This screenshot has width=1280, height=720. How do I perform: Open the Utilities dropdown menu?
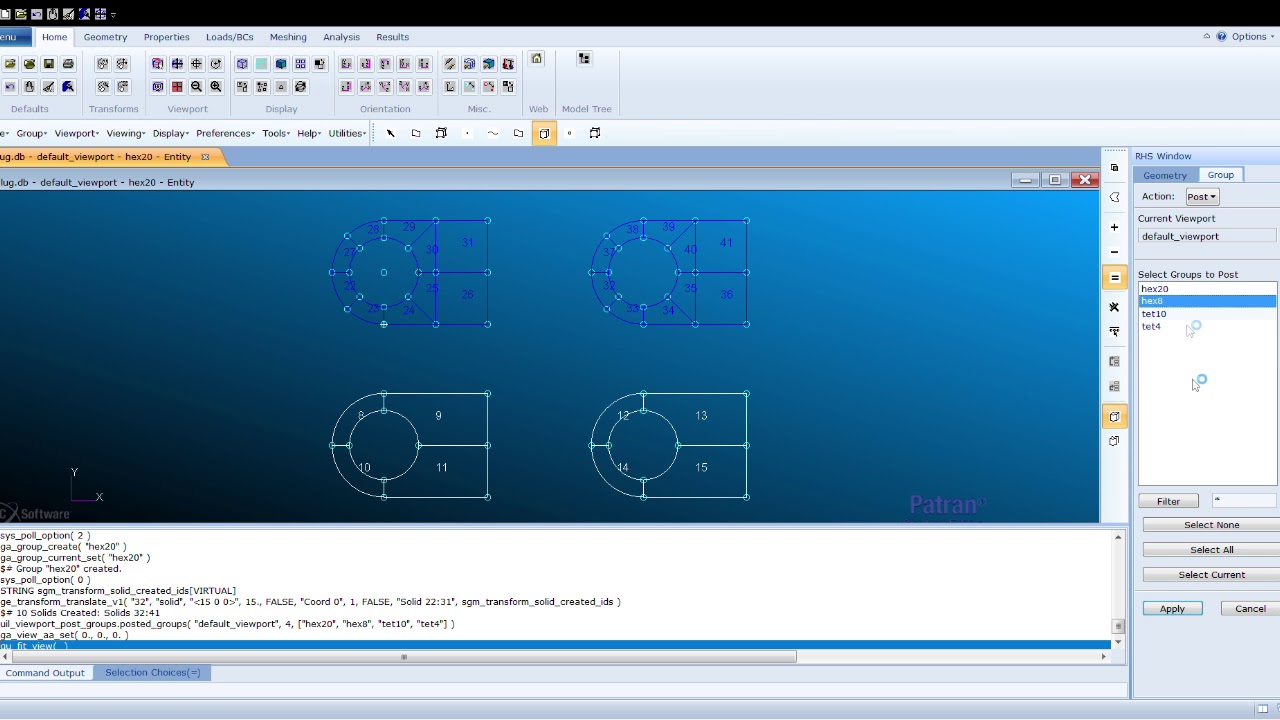point(347,133)
